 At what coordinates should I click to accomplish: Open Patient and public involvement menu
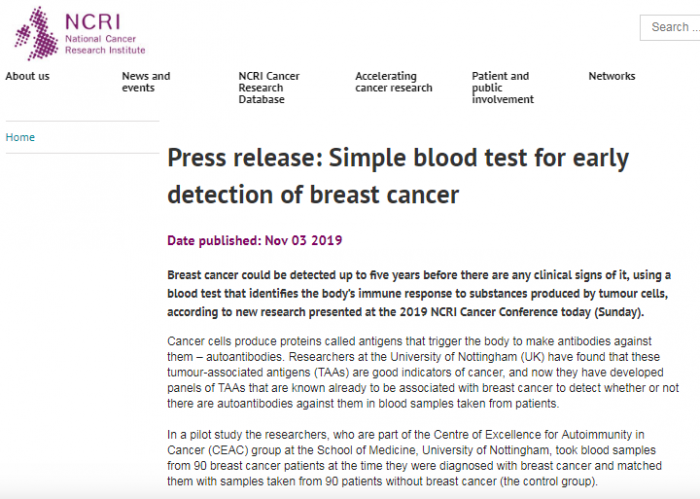(502, 88)
